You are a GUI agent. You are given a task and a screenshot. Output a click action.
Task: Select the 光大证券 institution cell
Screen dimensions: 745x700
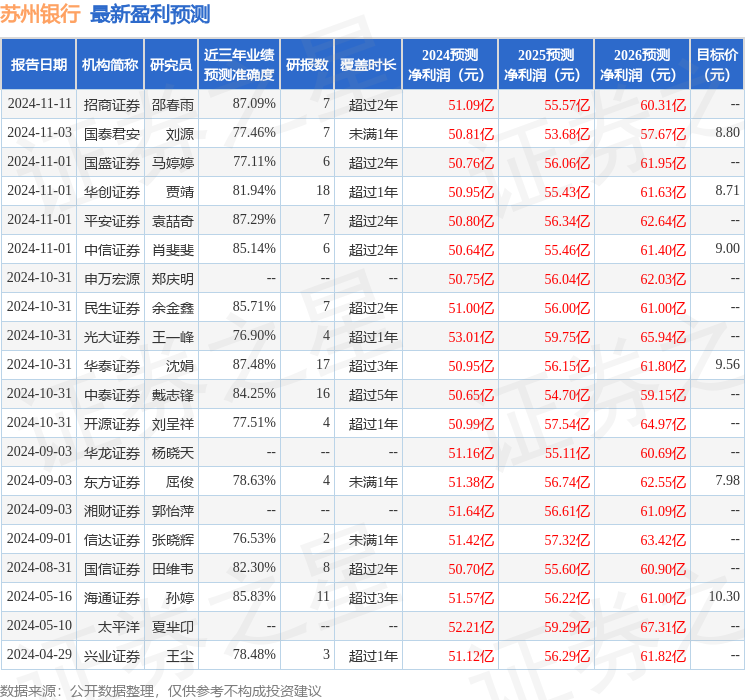point(112,337)
